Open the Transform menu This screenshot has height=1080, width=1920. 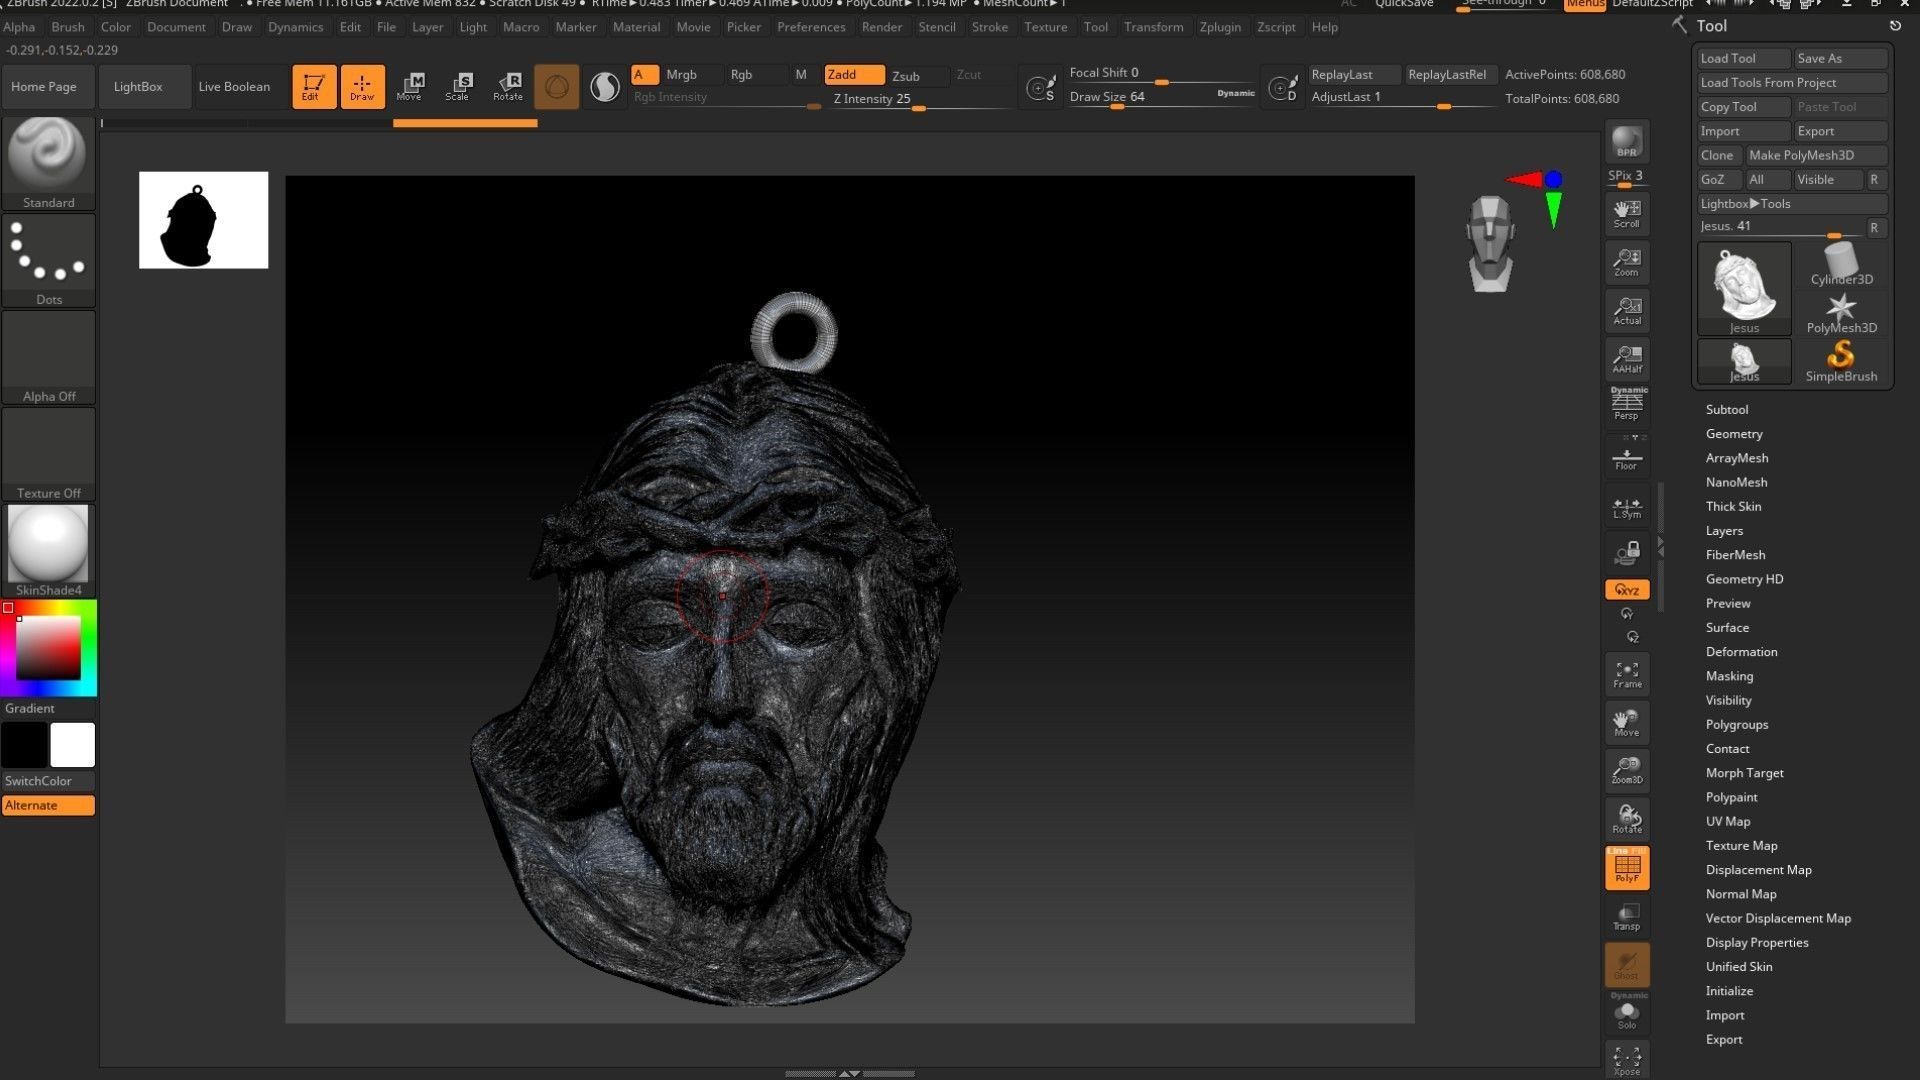(1153, 27)
